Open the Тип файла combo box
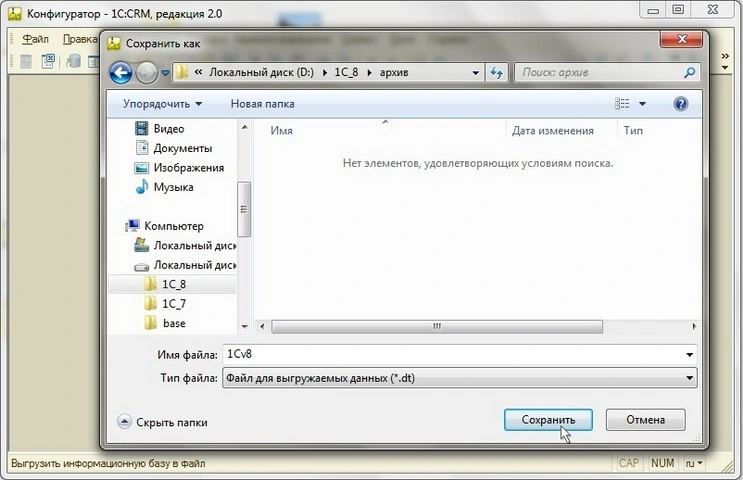743x480 pixels. [460, 378]
